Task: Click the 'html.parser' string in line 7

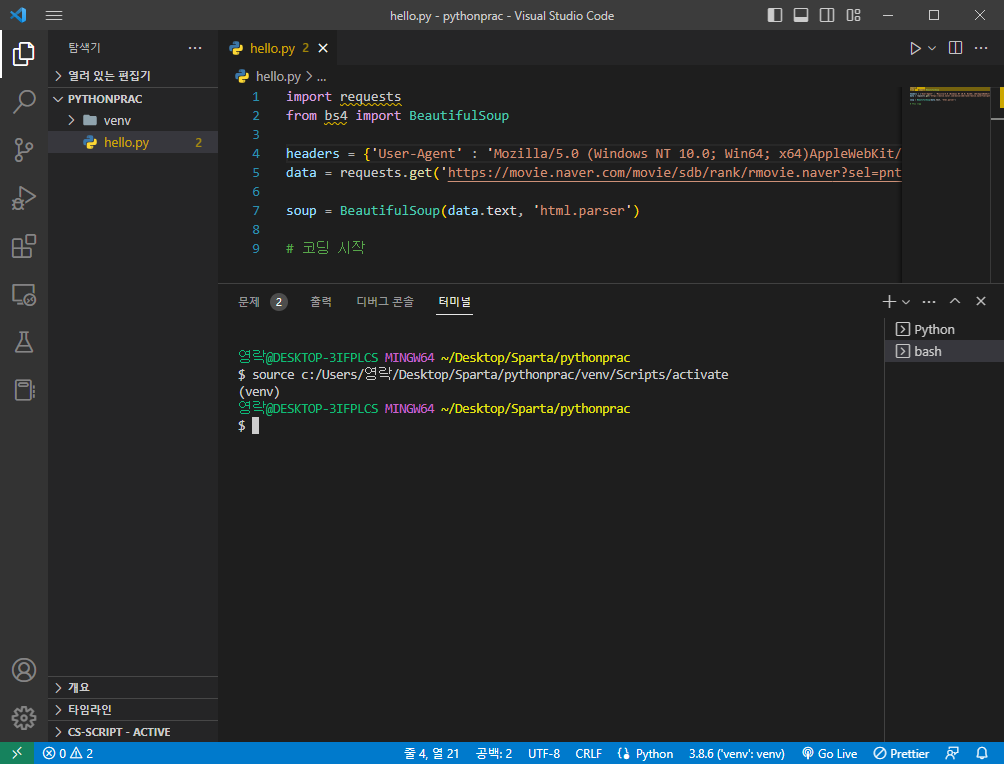Action: (x=582, y=211)
